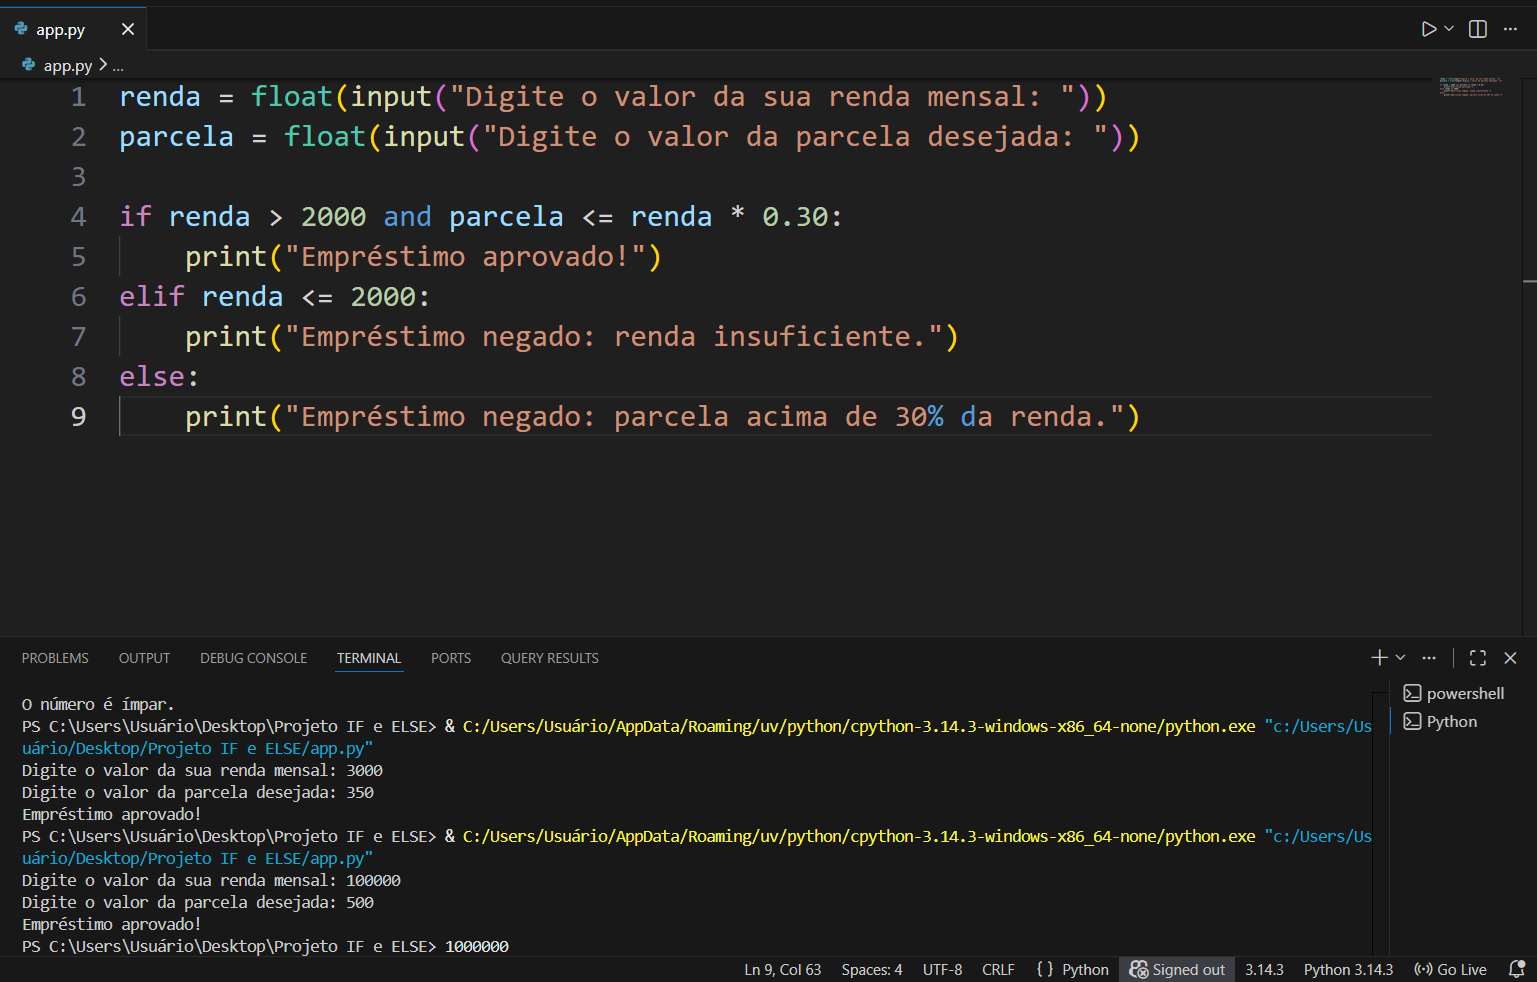
Task: Open editor More Actions ellipsis menu
Action: click(1510, 29)
